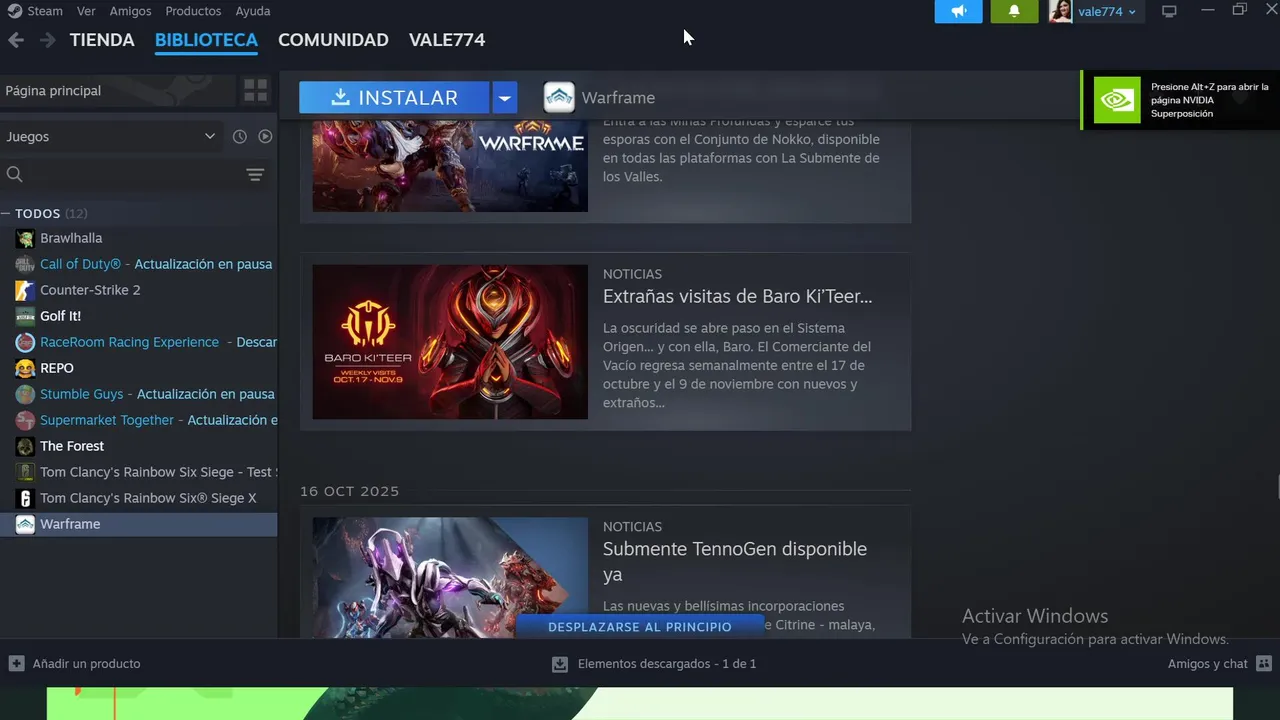Screen dimensions: 1280x720
Task: Click the library search magnifier icon
Action: tap(15, 174)
